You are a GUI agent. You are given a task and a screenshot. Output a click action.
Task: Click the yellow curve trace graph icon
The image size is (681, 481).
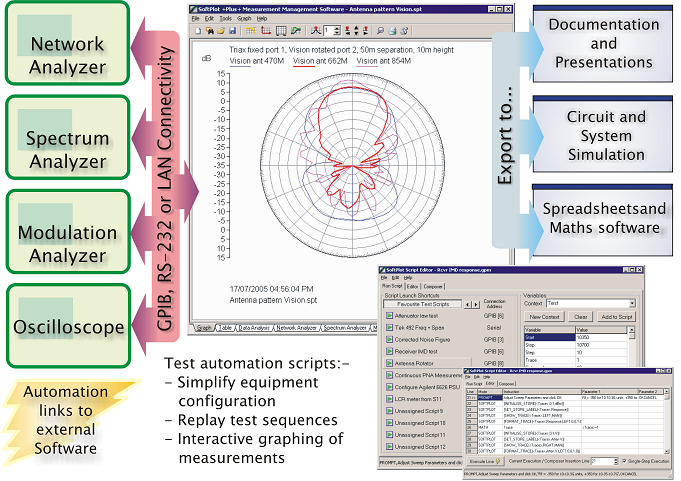coord(251,31)
